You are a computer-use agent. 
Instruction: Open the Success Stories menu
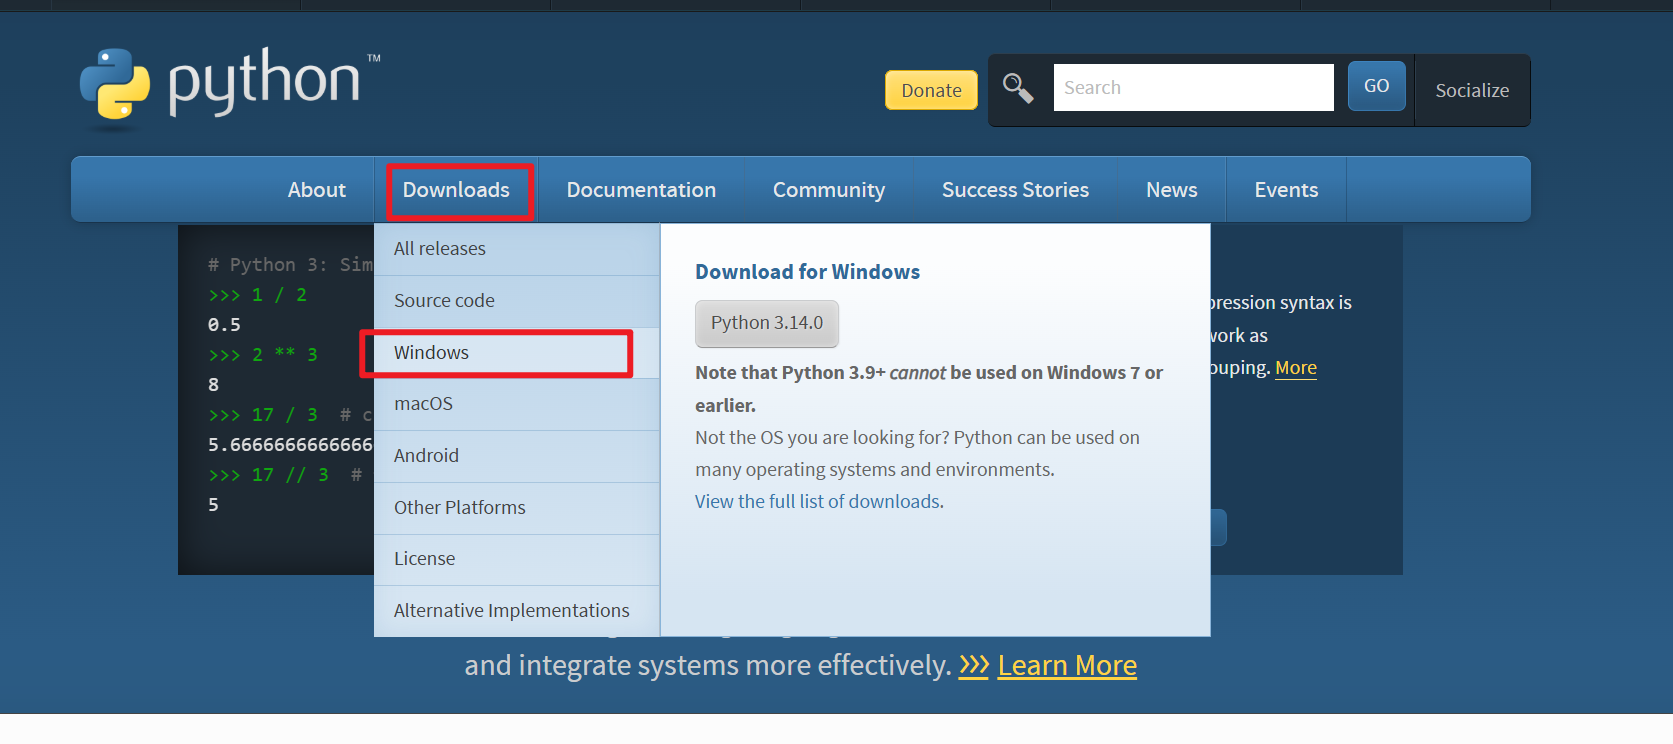coord(1015,190)
